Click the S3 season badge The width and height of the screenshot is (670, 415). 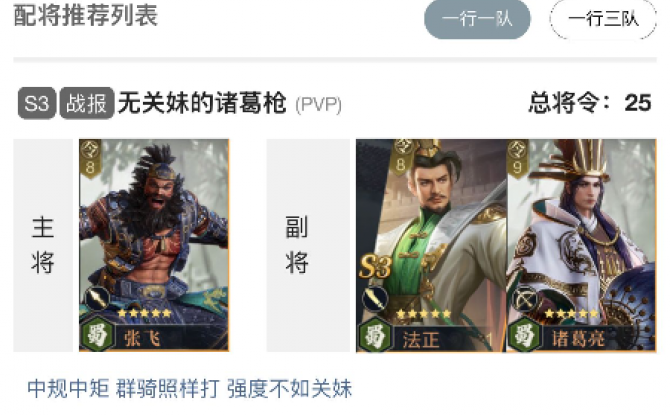point(37,103)
